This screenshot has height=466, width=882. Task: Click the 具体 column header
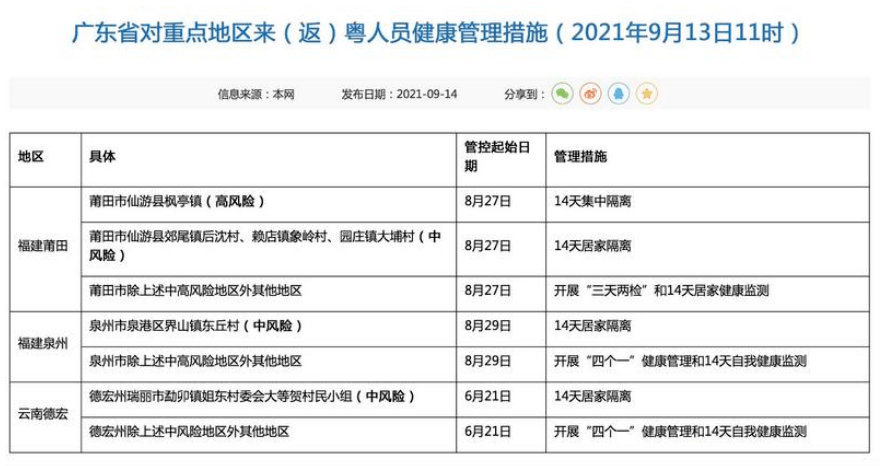(x=102, y=158)
